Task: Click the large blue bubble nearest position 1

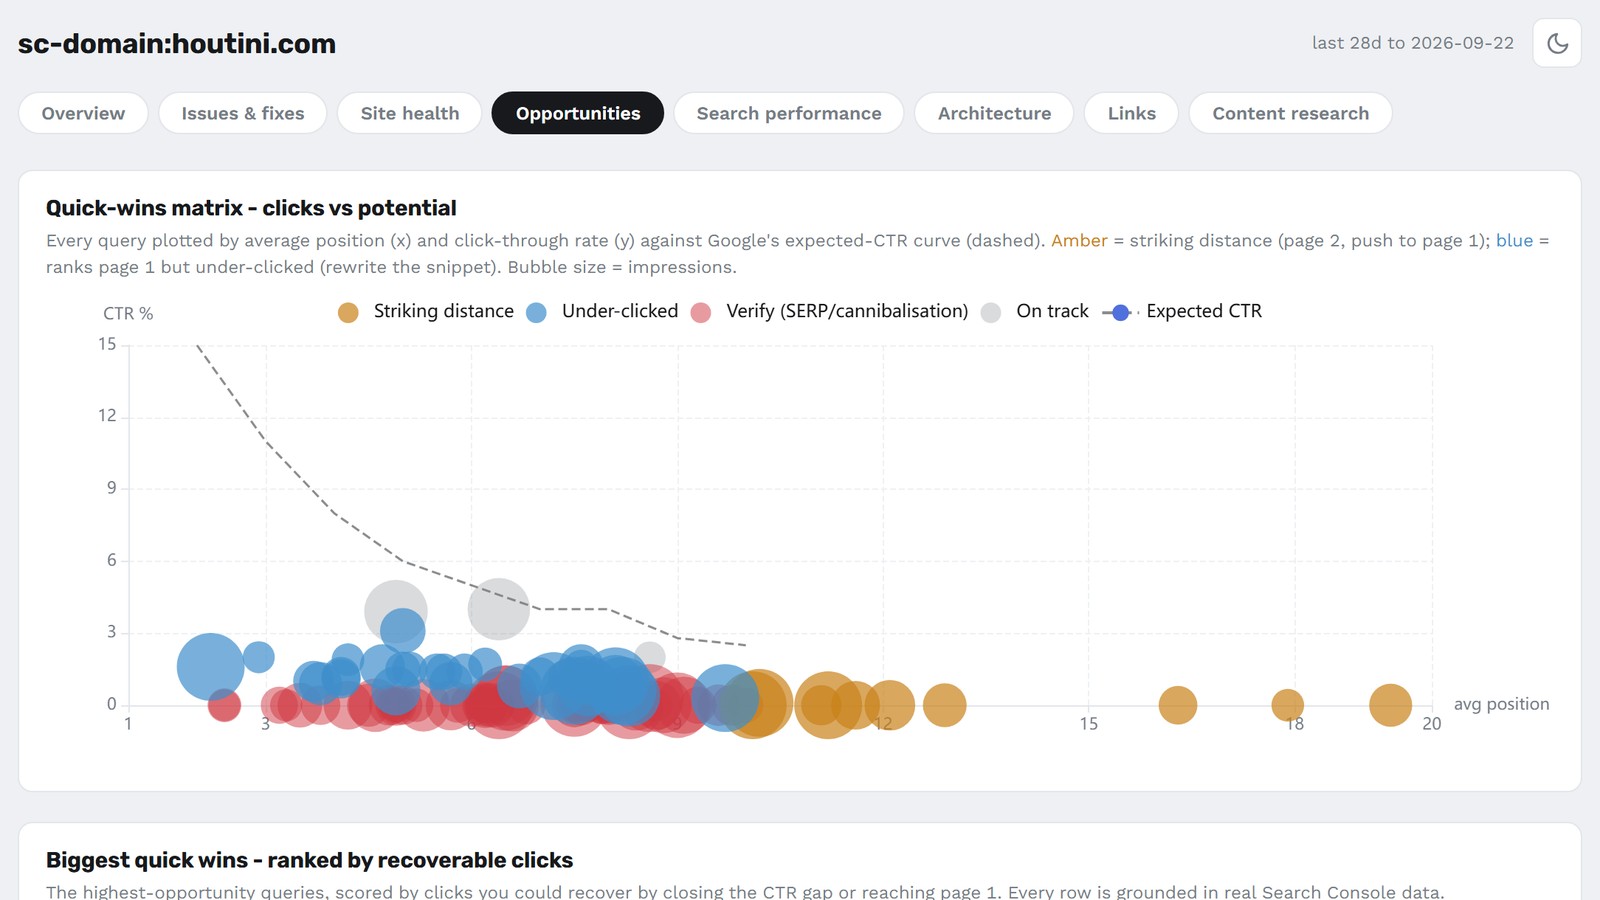Action: click(x=210, y=667)
